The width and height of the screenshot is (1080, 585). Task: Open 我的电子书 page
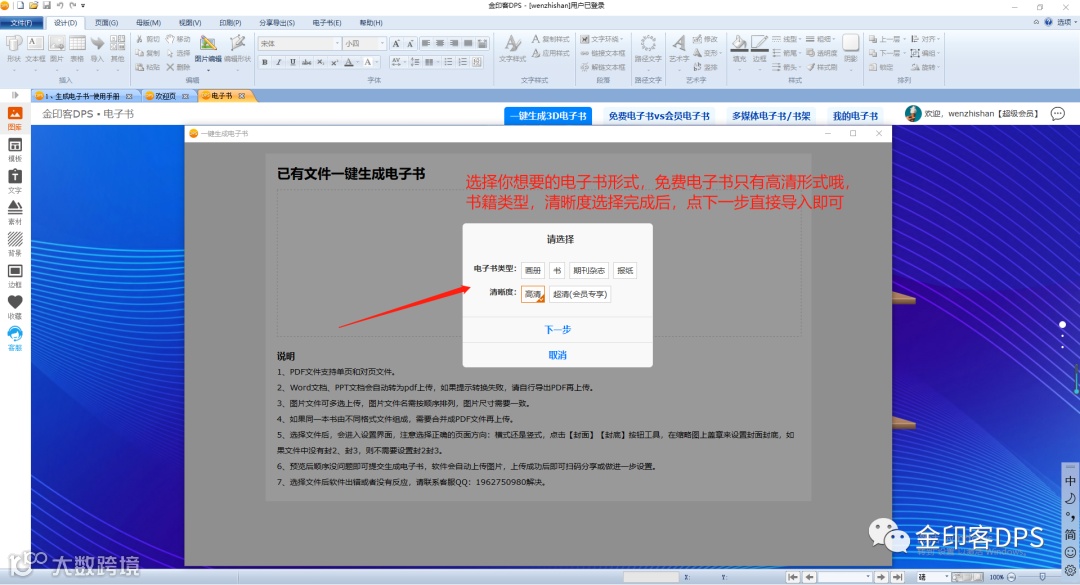[855, 116]
